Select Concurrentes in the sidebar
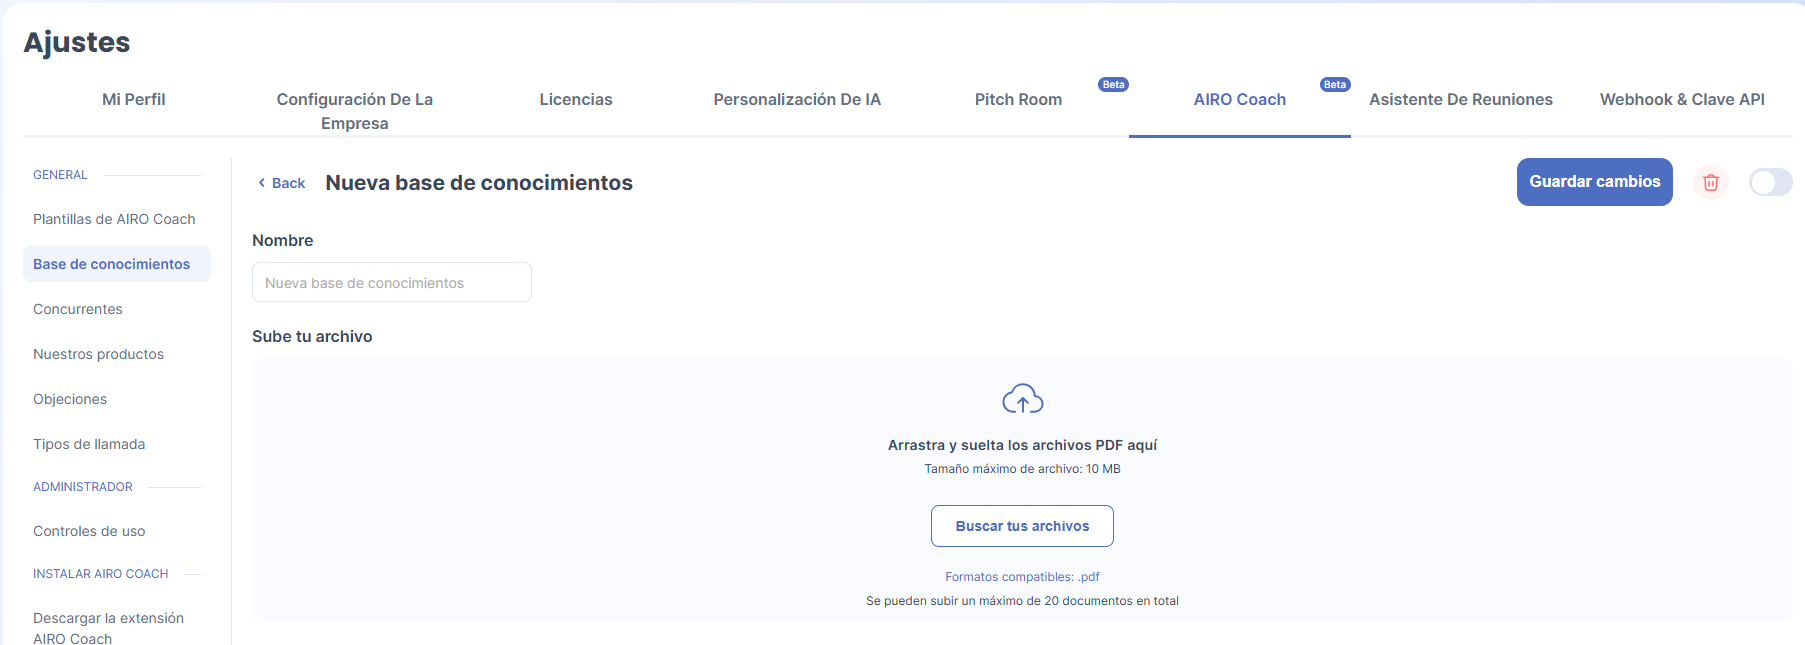Viewport: 1805px width, 645px height. 78,309
